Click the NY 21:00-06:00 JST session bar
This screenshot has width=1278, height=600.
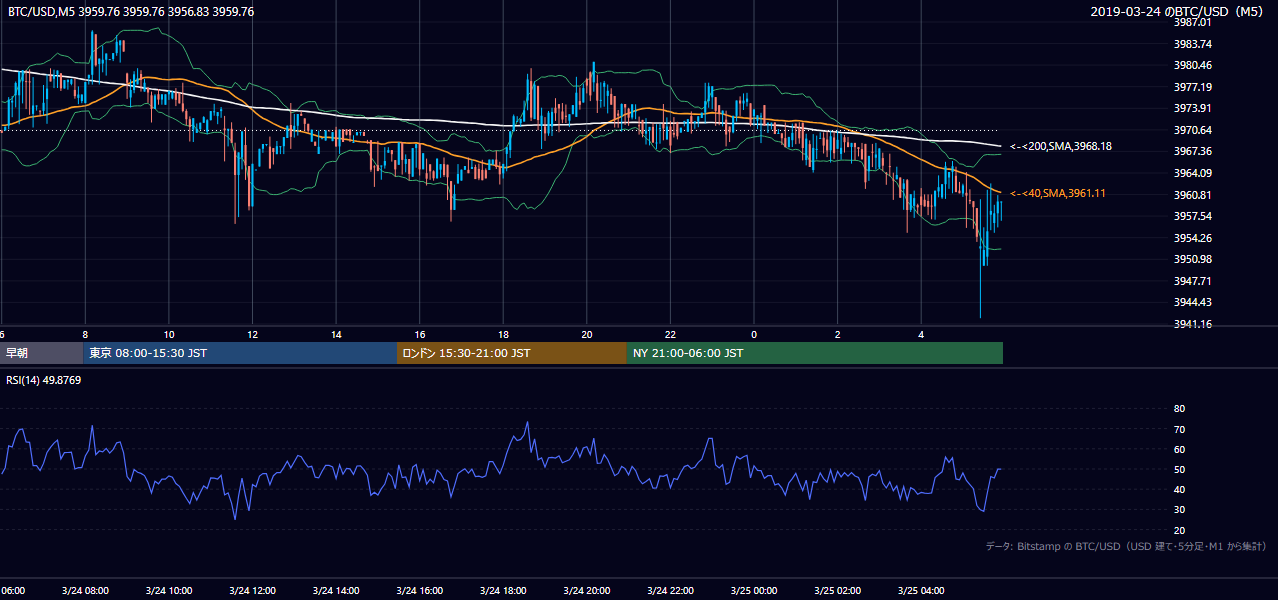815,353
